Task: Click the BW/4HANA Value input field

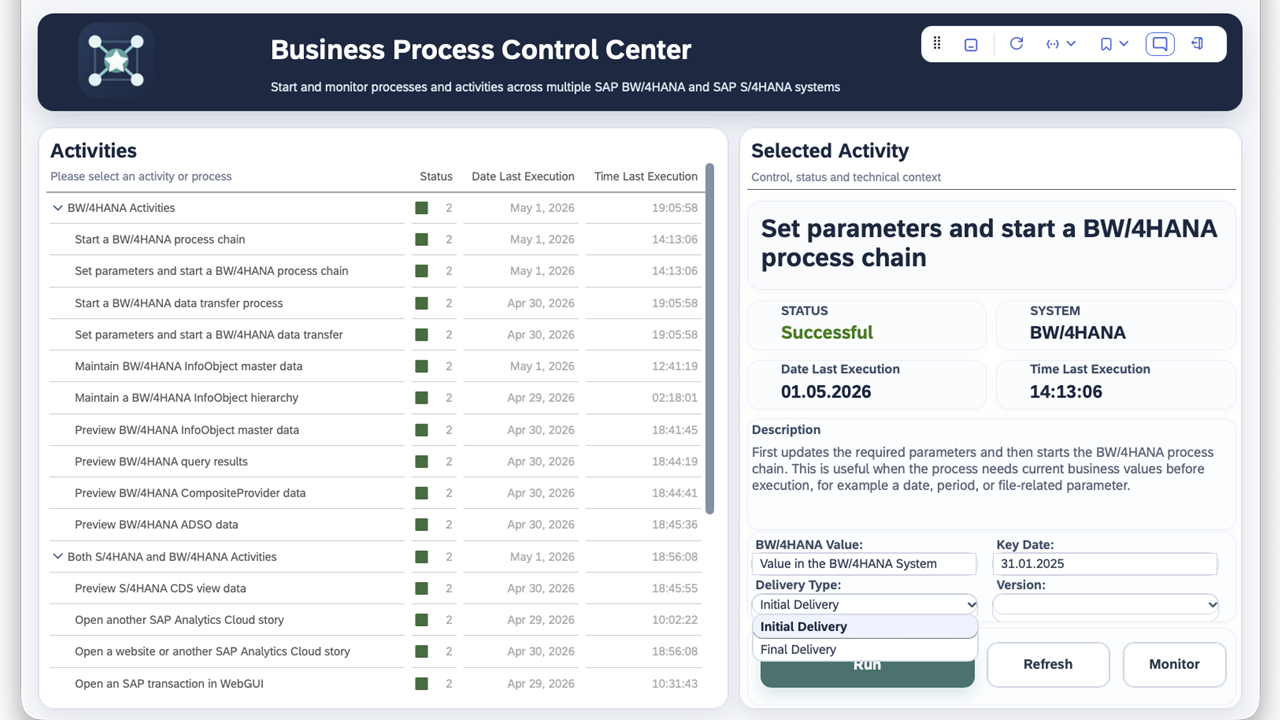Action: pos(865,564)
